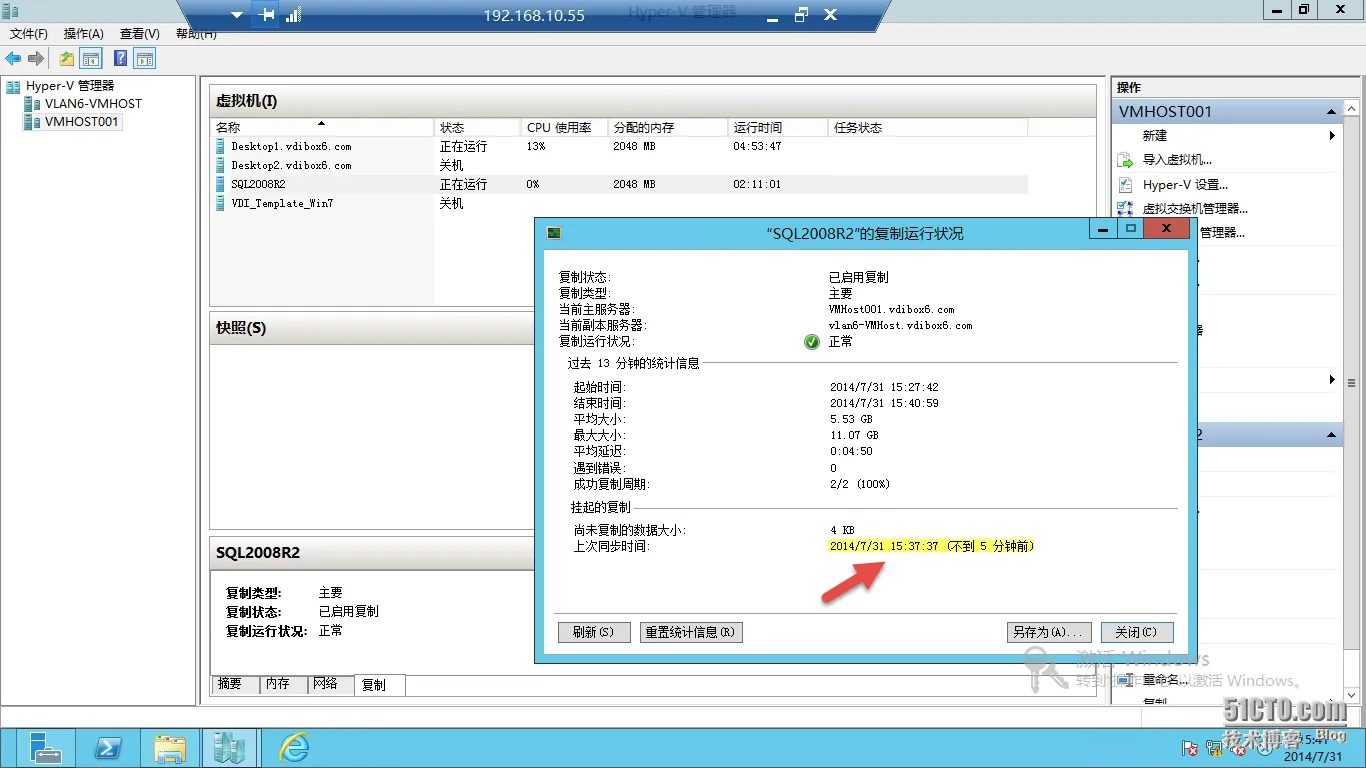Click the highlighted 上次同步时间 value
The width and height of the screenshot is (1366, 768).
pyautogui.click(x=932, y=546)
